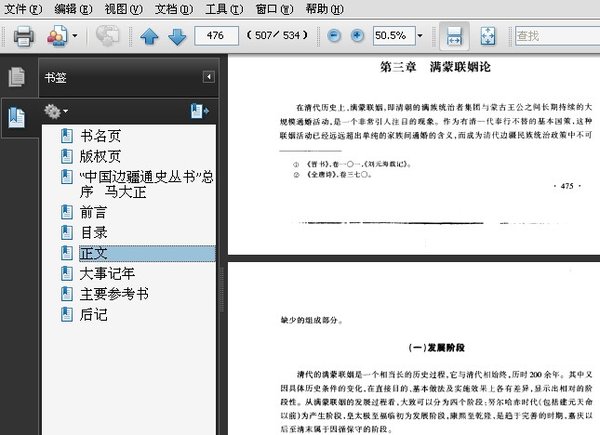Open the 文件(F) menu

click(23, 8)
